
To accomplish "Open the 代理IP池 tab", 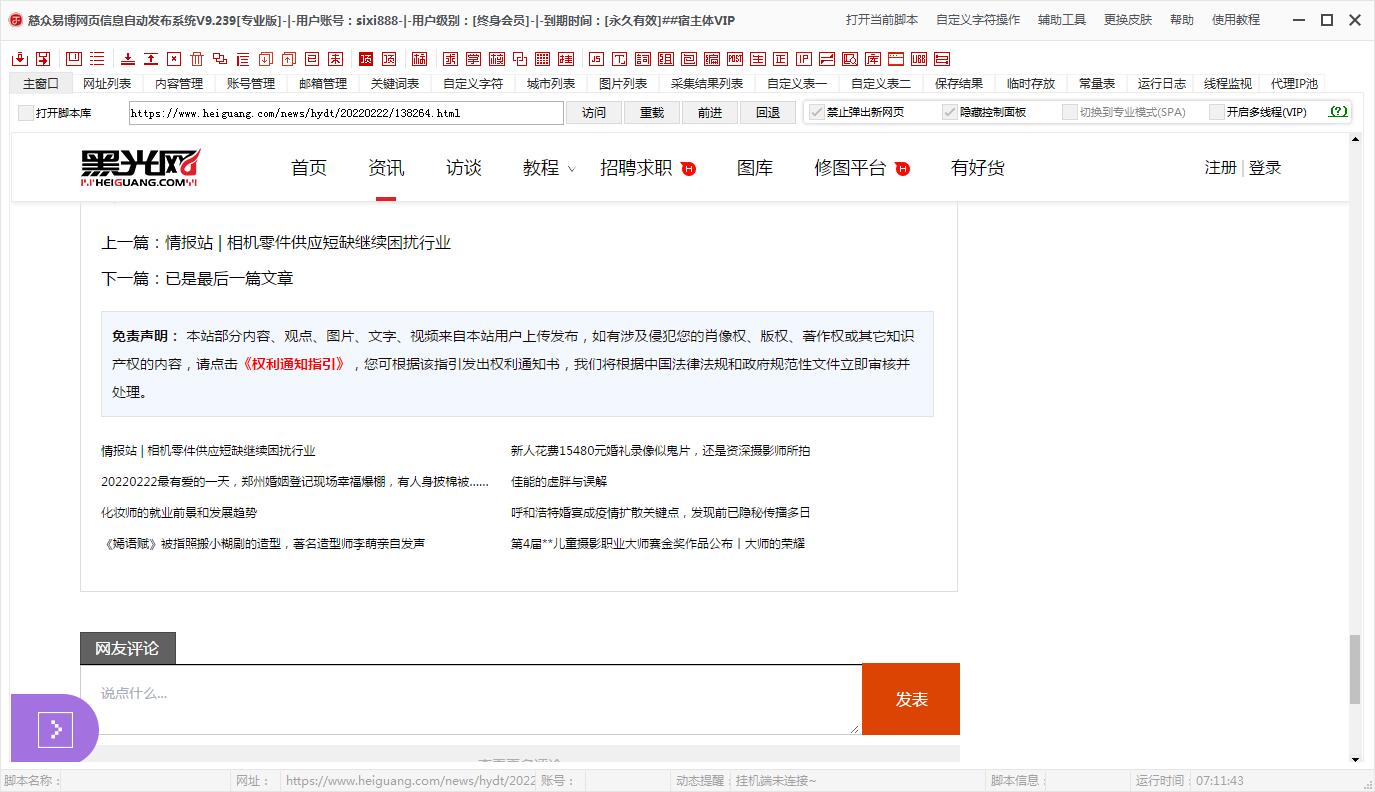I will point(1294,84).
